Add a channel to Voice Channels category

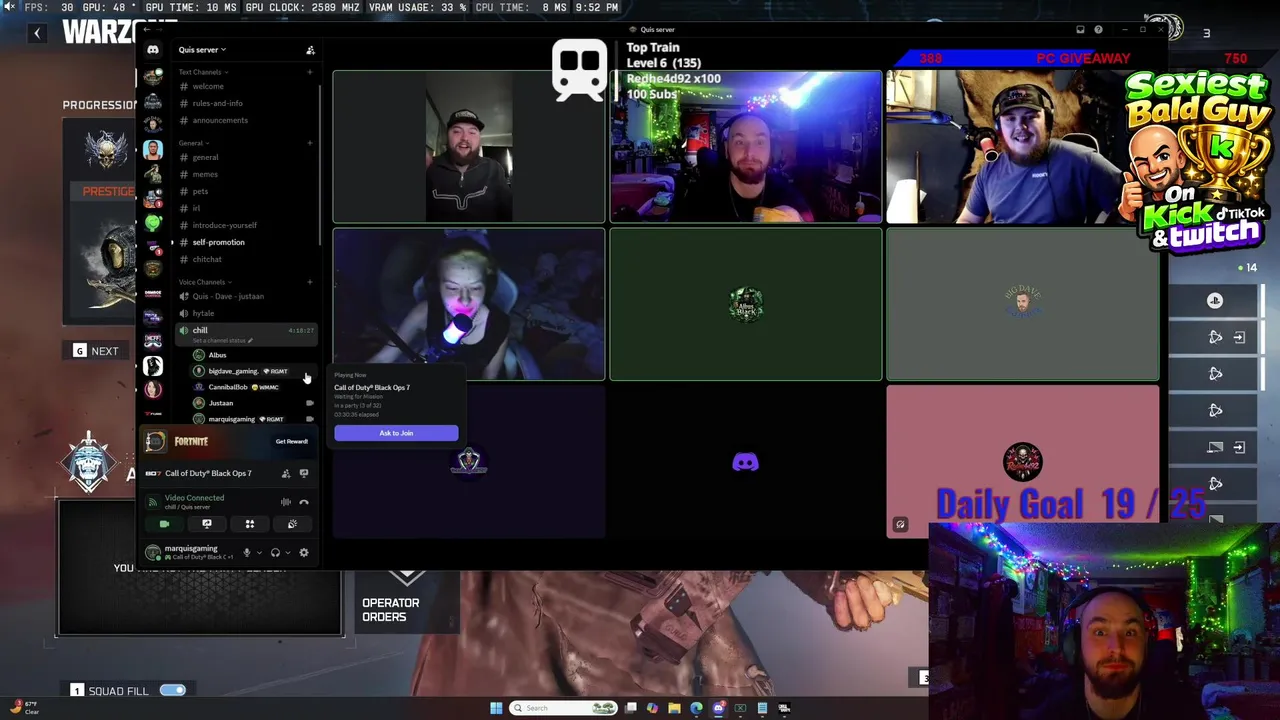click(x=309, y=282)
